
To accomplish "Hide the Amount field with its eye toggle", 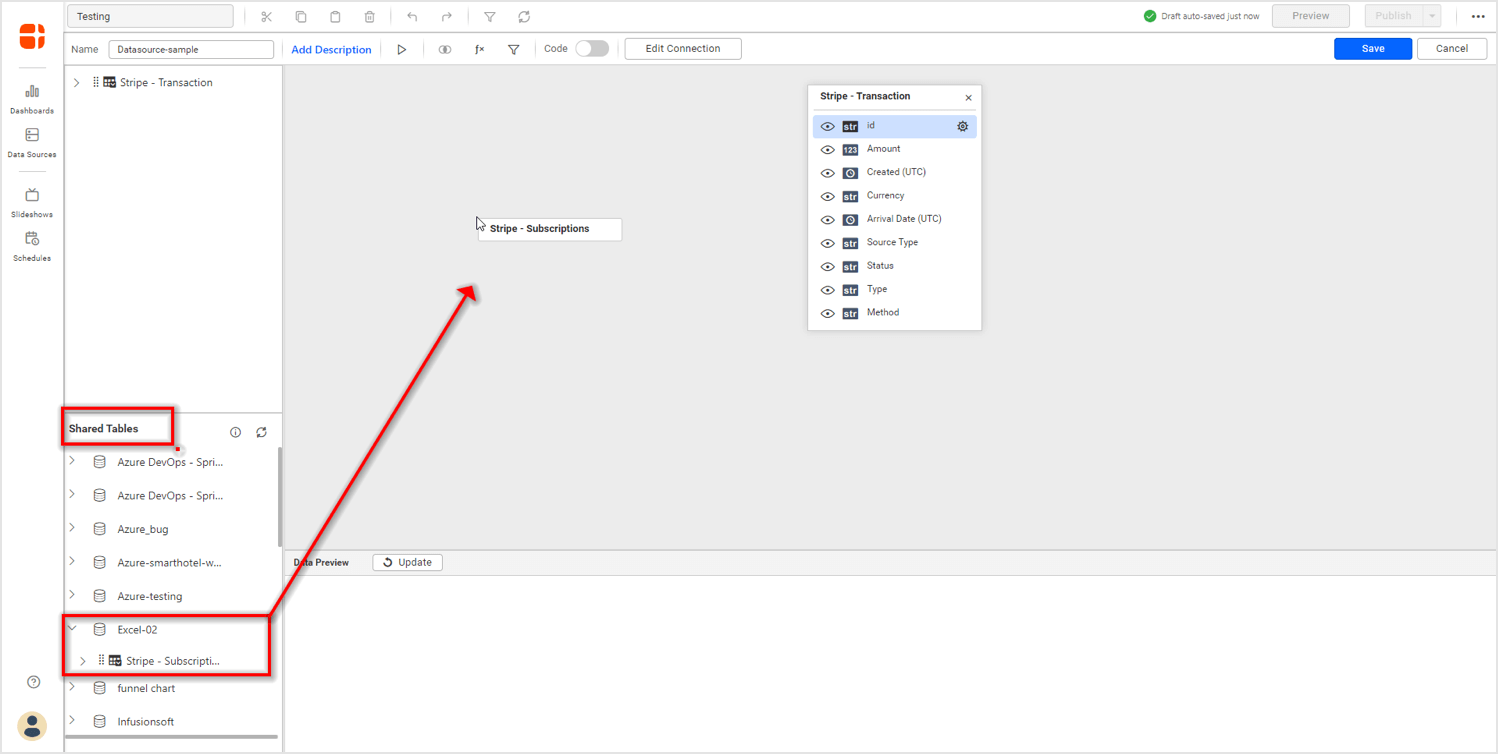I will pos(827,149).
